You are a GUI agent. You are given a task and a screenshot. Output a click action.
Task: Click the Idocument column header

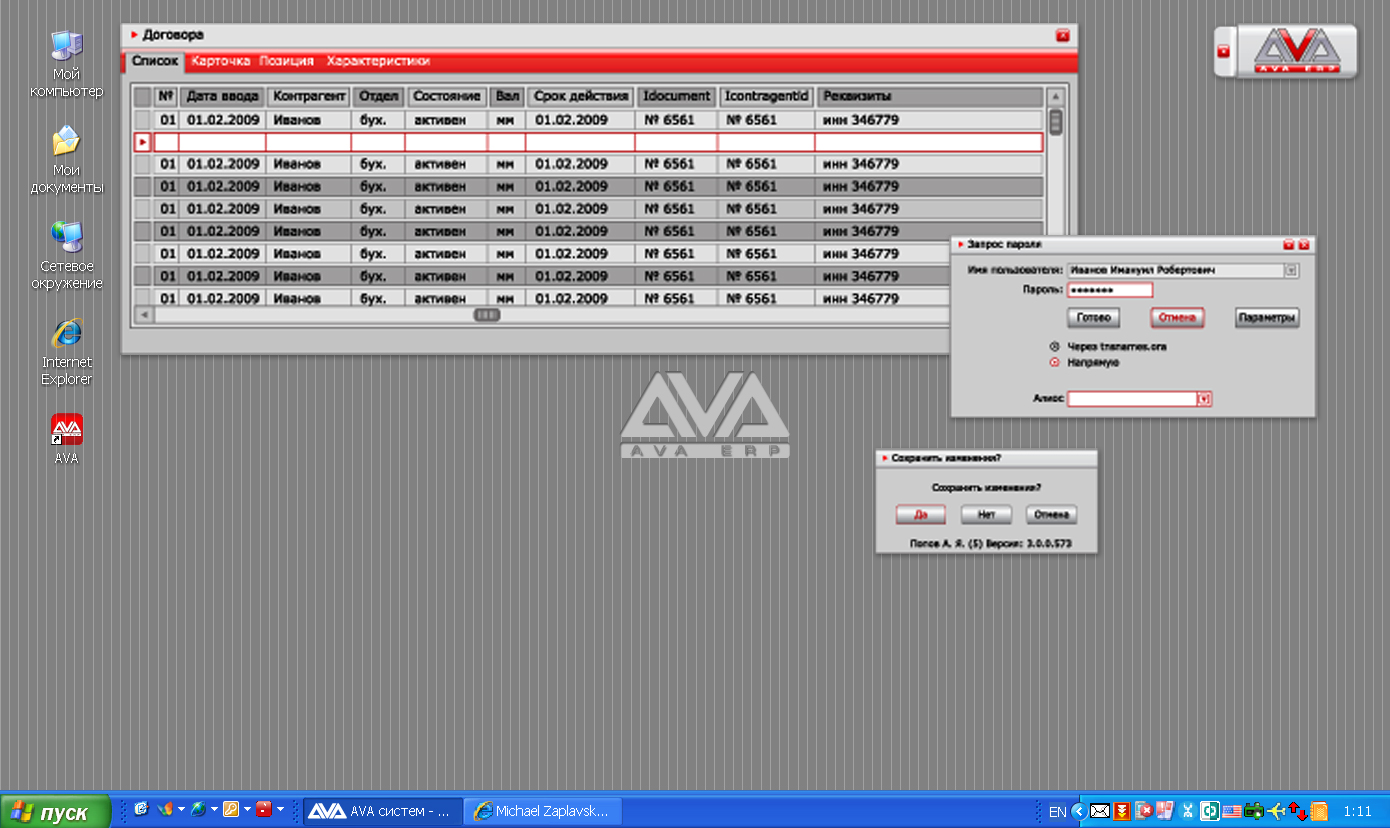pos(677,97)
